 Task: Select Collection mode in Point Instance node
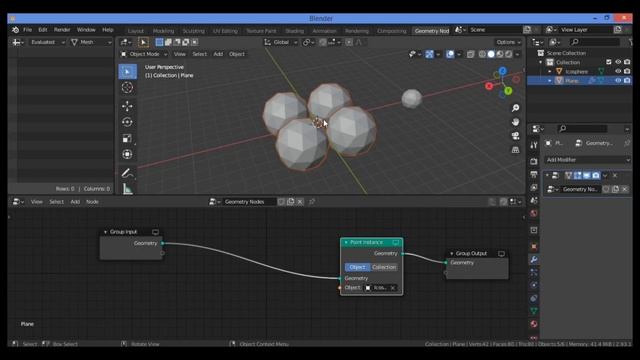(x=384, y=267)
